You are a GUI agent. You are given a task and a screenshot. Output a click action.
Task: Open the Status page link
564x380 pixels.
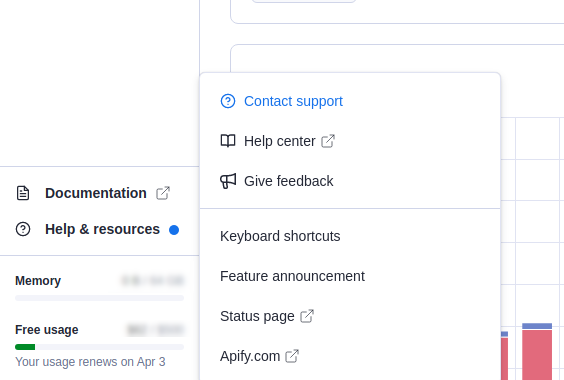(350, 316)
